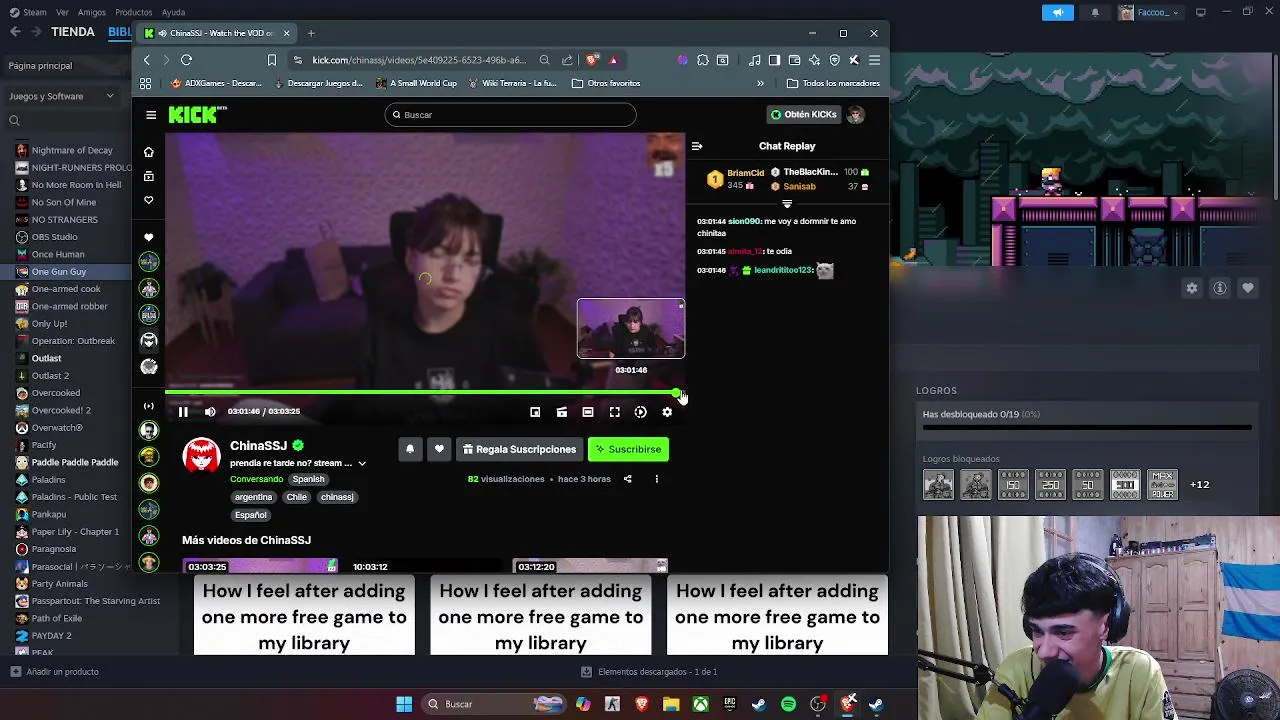The width and height of the screenshot is (1280, 720).
Task: Open the Brave Rewards triangle icon
Action: point(613,60)
